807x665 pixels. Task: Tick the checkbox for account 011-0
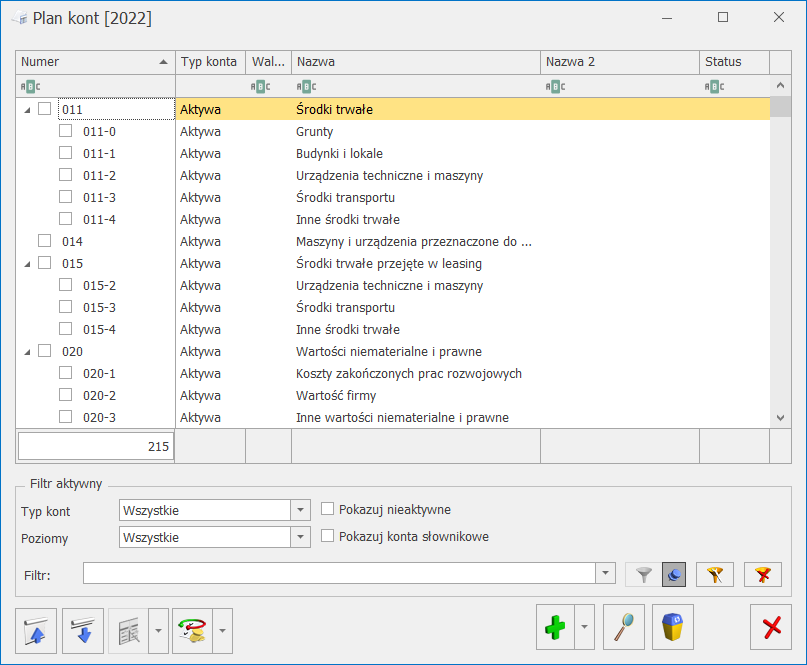[65, 131]
